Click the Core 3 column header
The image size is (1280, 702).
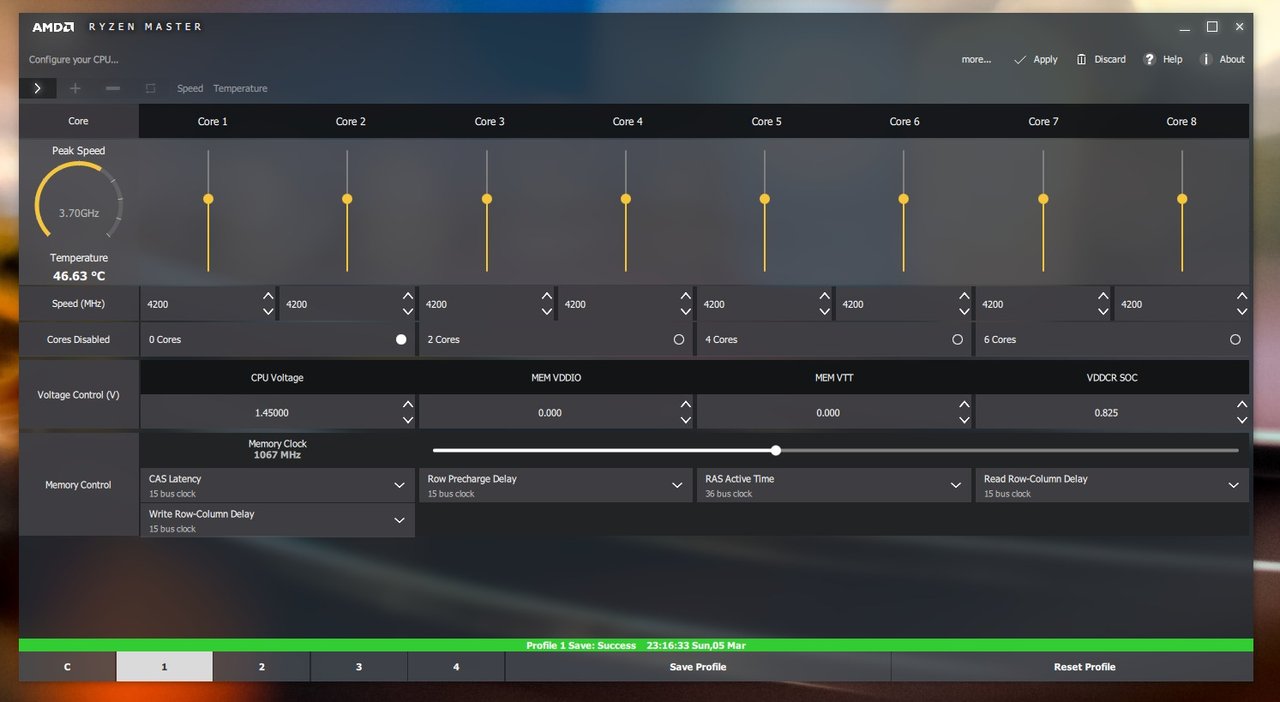pyautogui.click(x=489, y=121)
